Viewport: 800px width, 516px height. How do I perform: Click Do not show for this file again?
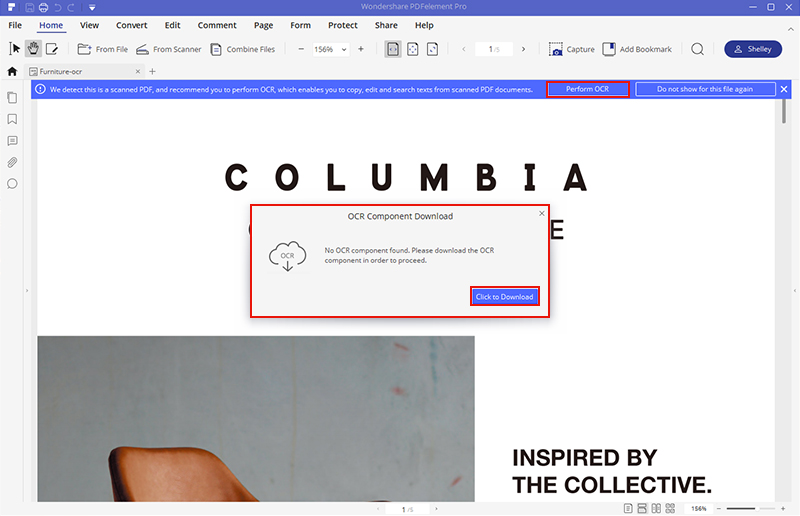point(705,89)
